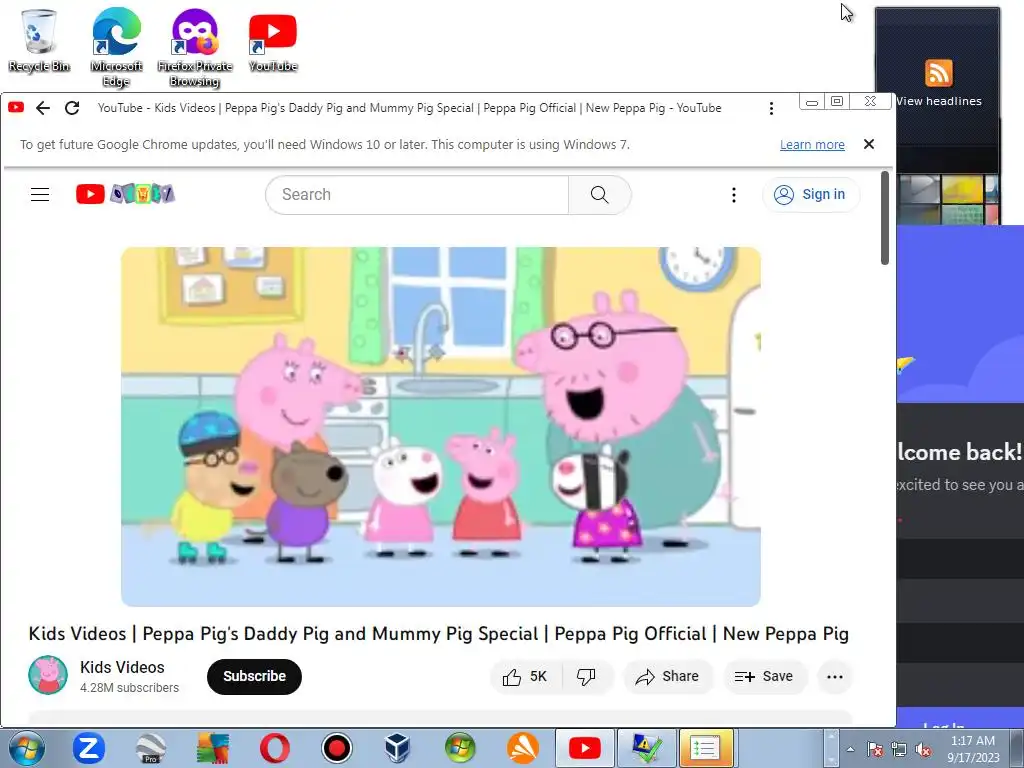Open the orange Avast taskbar icon
Image resolution: width=1024 pixels, height=768 pixels.
coord(522,748)
